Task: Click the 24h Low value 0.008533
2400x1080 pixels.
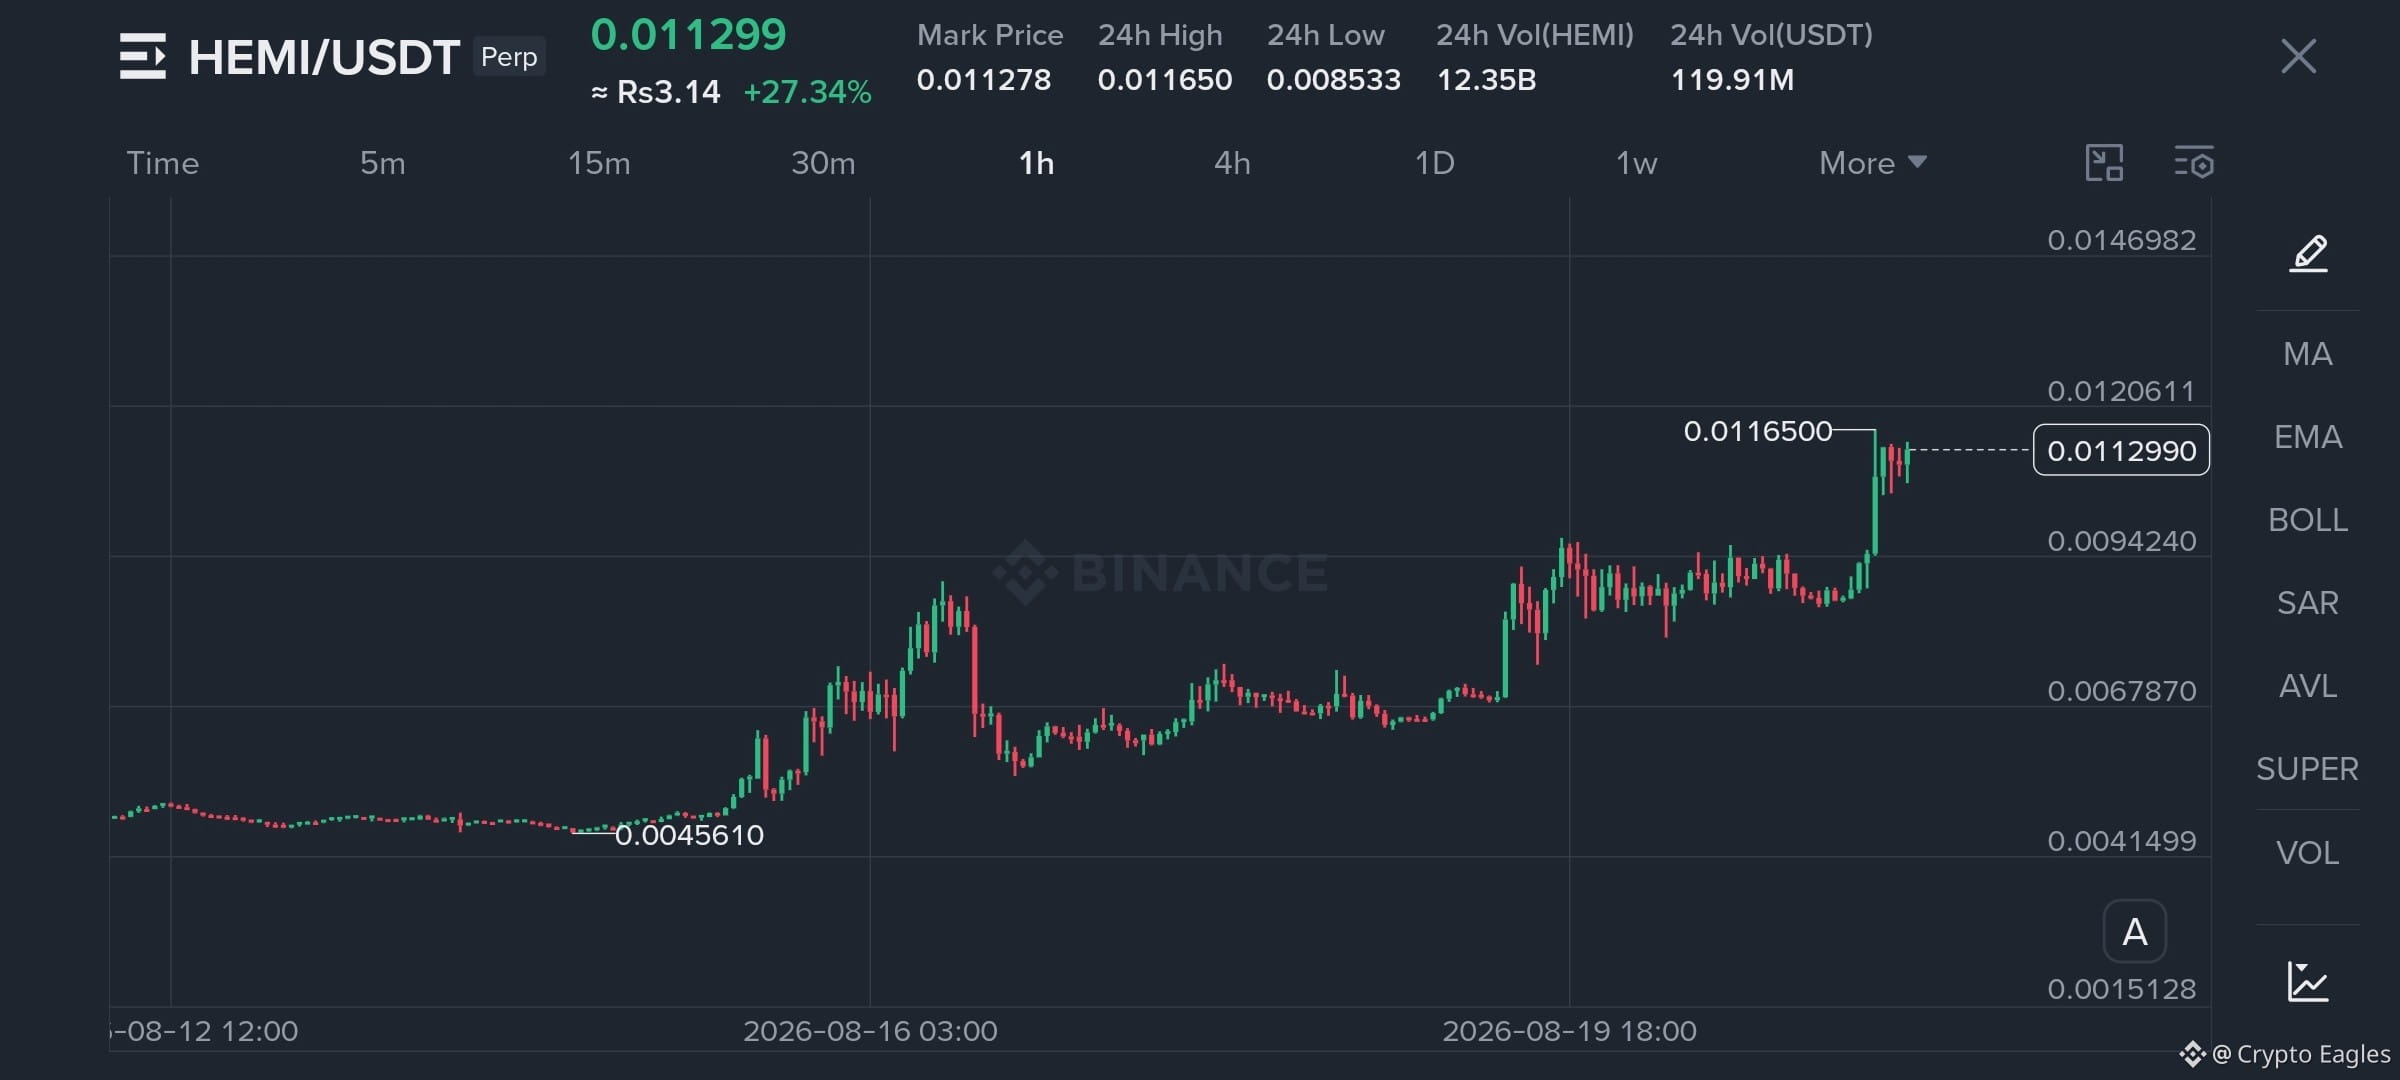Action: point(1334,80)
